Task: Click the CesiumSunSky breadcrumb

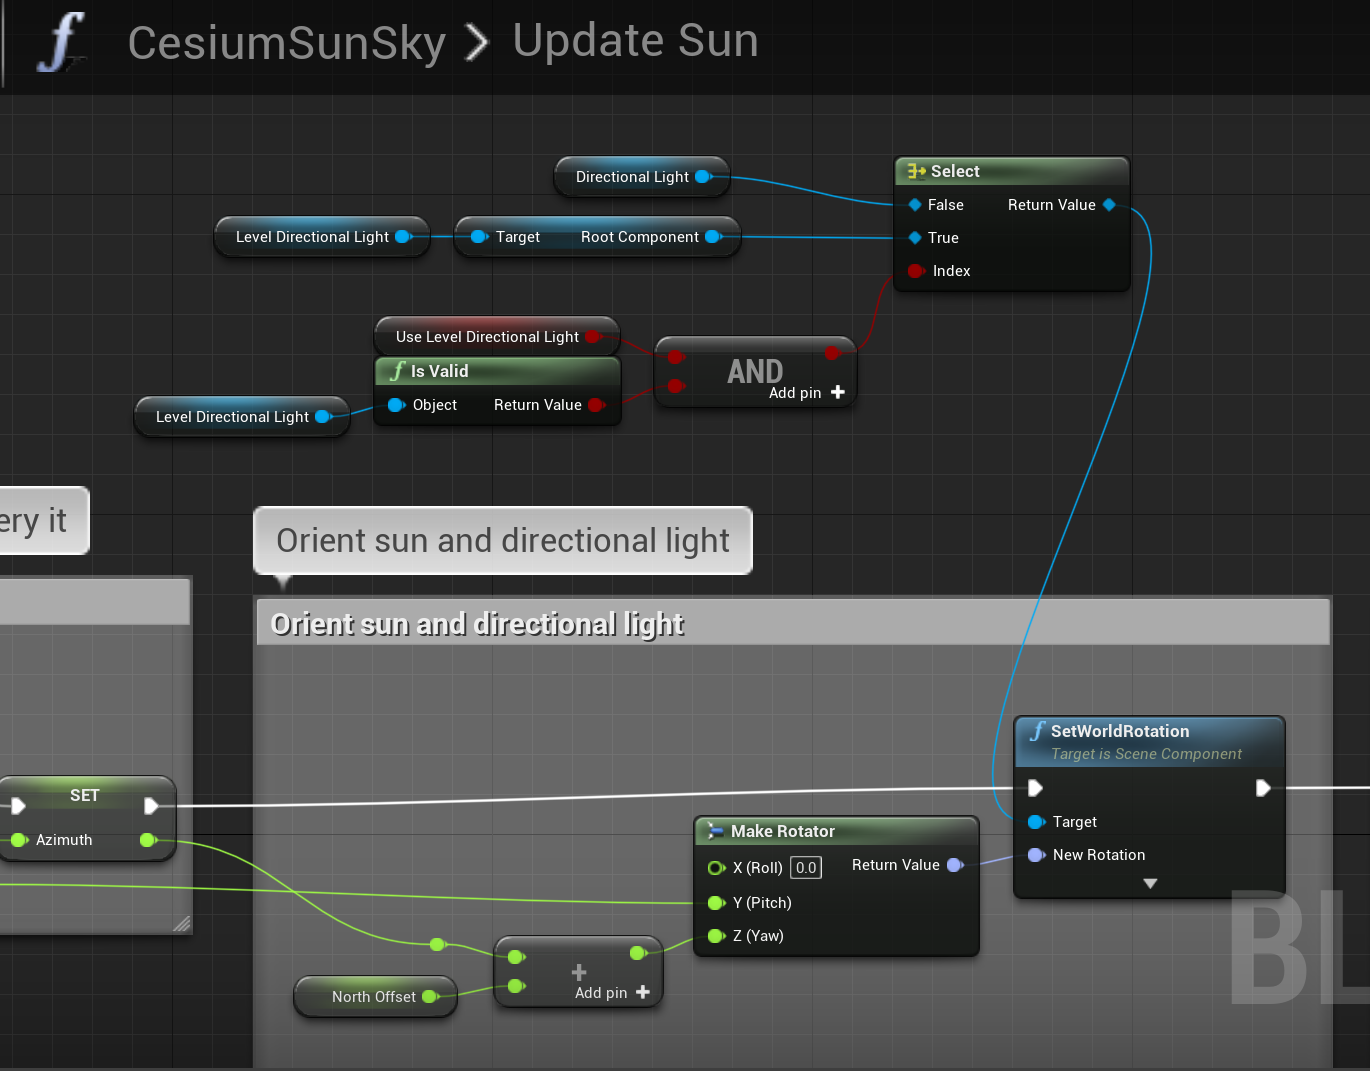Action: click(x=287, y=43)
